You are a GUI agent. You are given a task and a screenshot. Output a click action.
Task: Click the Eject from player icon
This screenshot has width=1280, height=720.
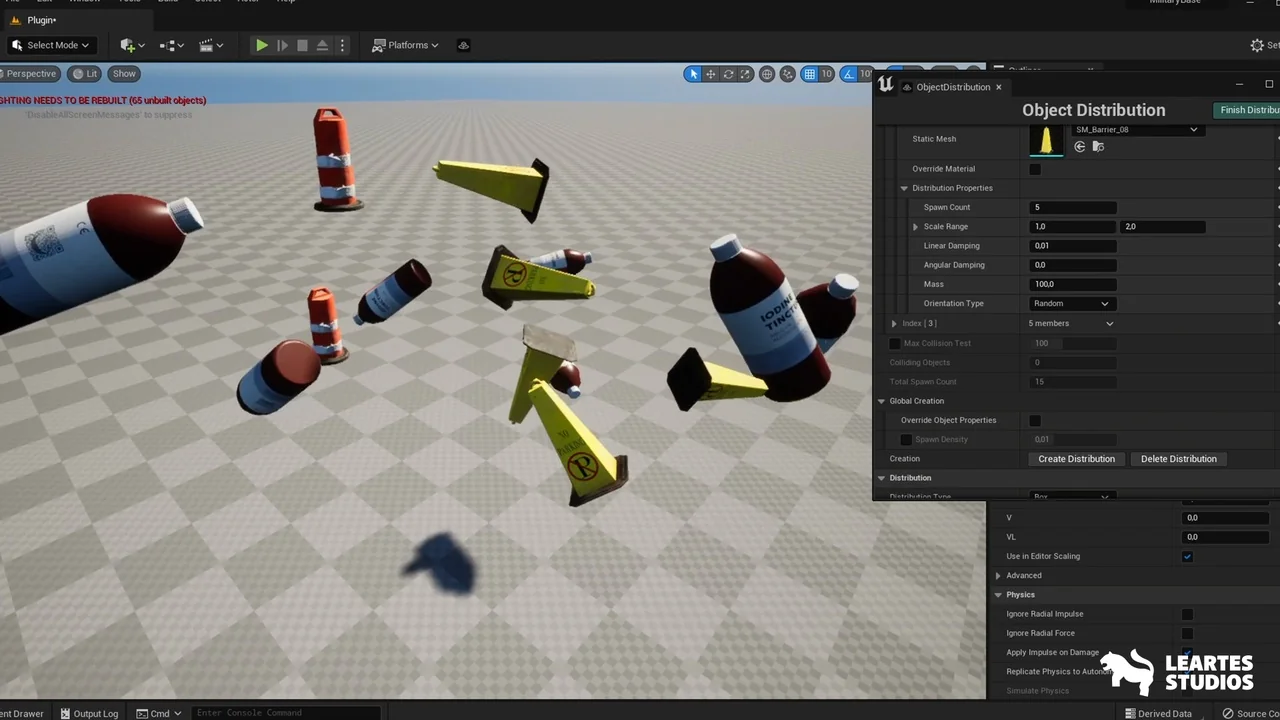tap(322, 45)
